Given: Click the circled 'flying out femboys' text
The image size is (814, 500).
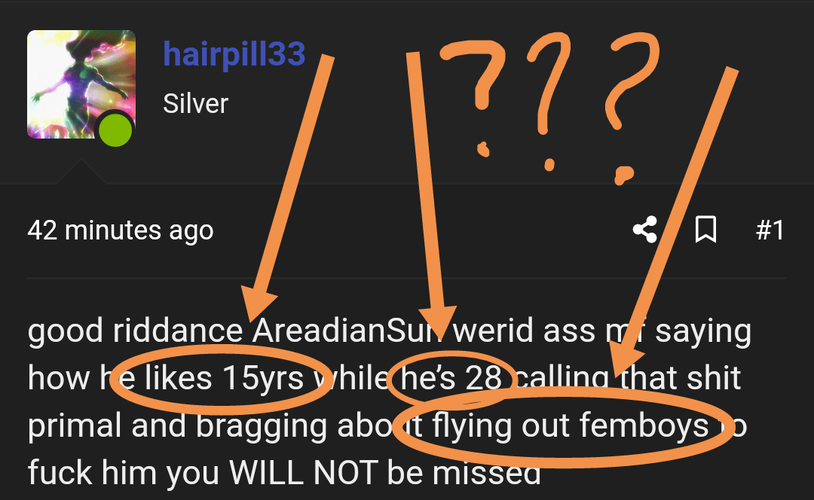Looking at the screenshot, I should 570,425.
